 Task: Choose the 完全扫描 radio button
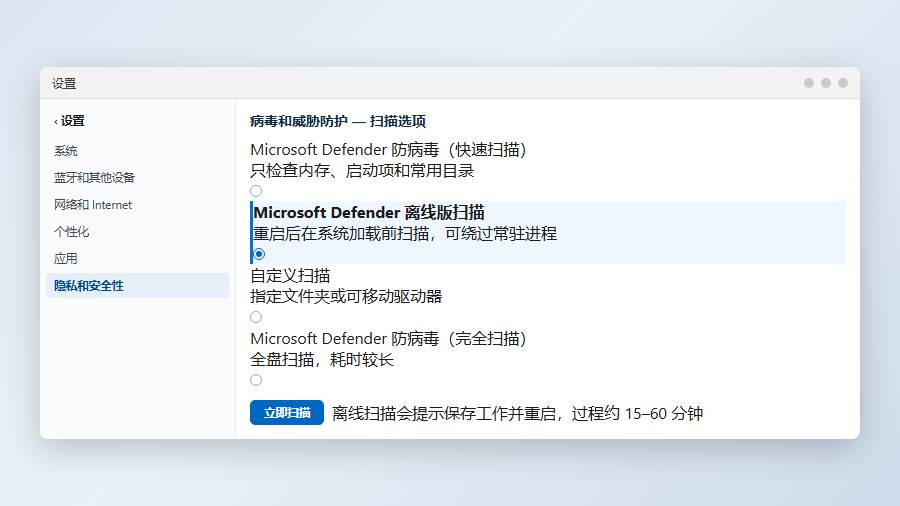pos(256,380)
